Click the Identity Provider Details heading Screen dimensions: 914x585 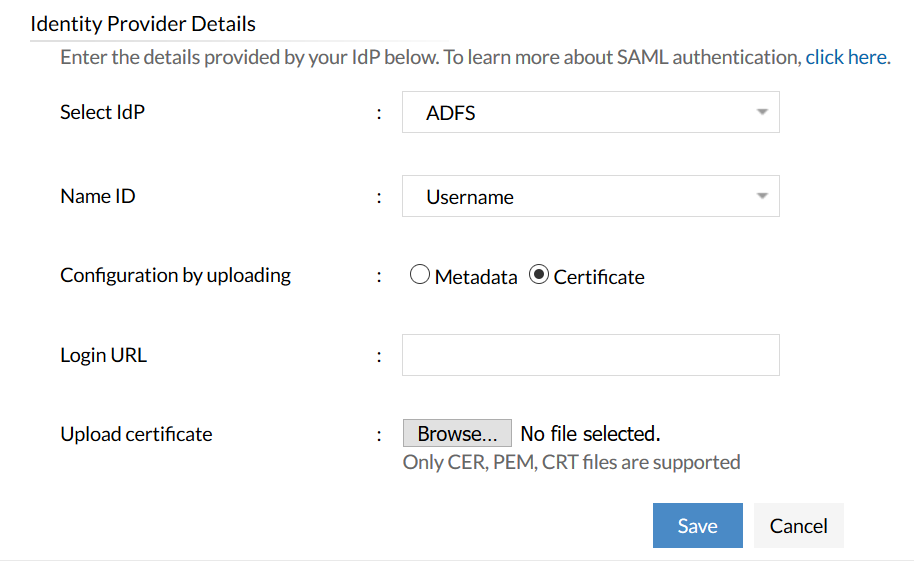[x=143, y=24]
